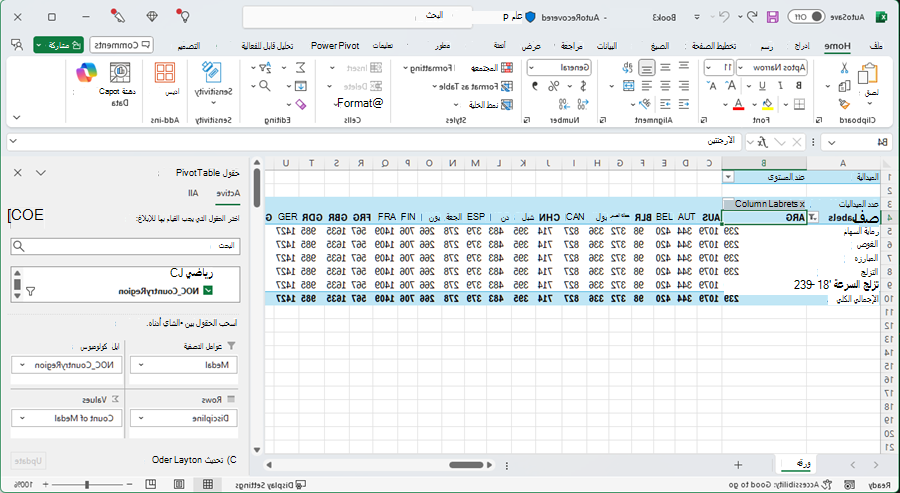Open the Add-ins icon

[x=165, y=73]
